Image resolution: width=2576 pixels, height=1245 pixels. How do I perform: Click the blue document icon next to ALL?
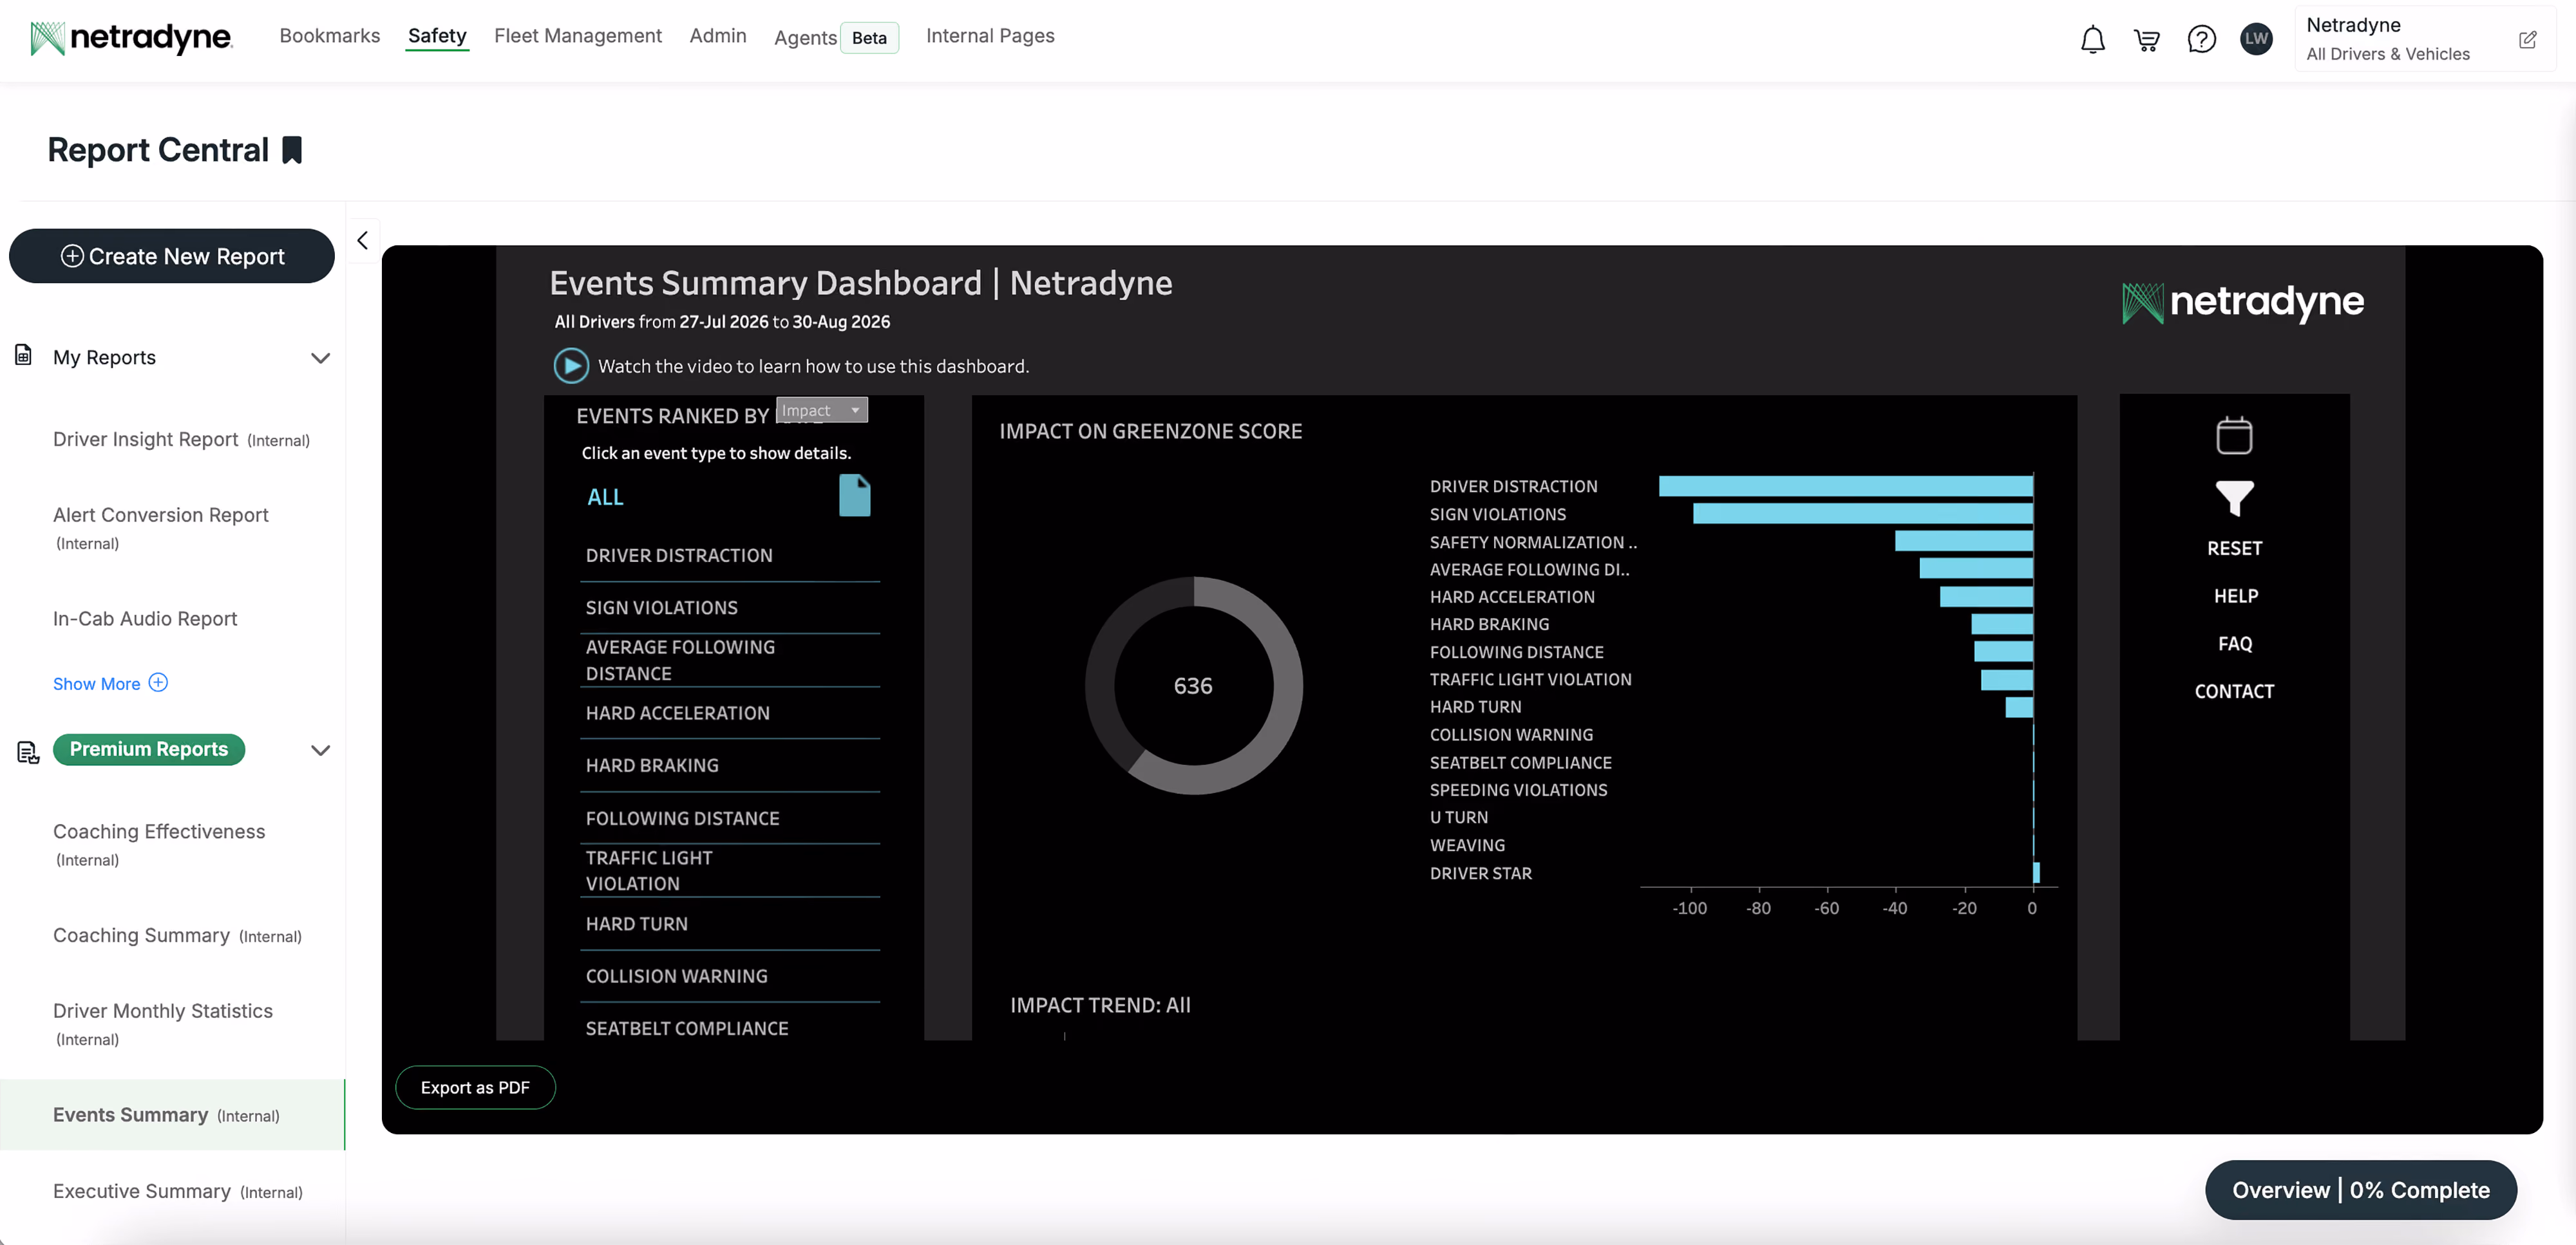tap(854, 496)
